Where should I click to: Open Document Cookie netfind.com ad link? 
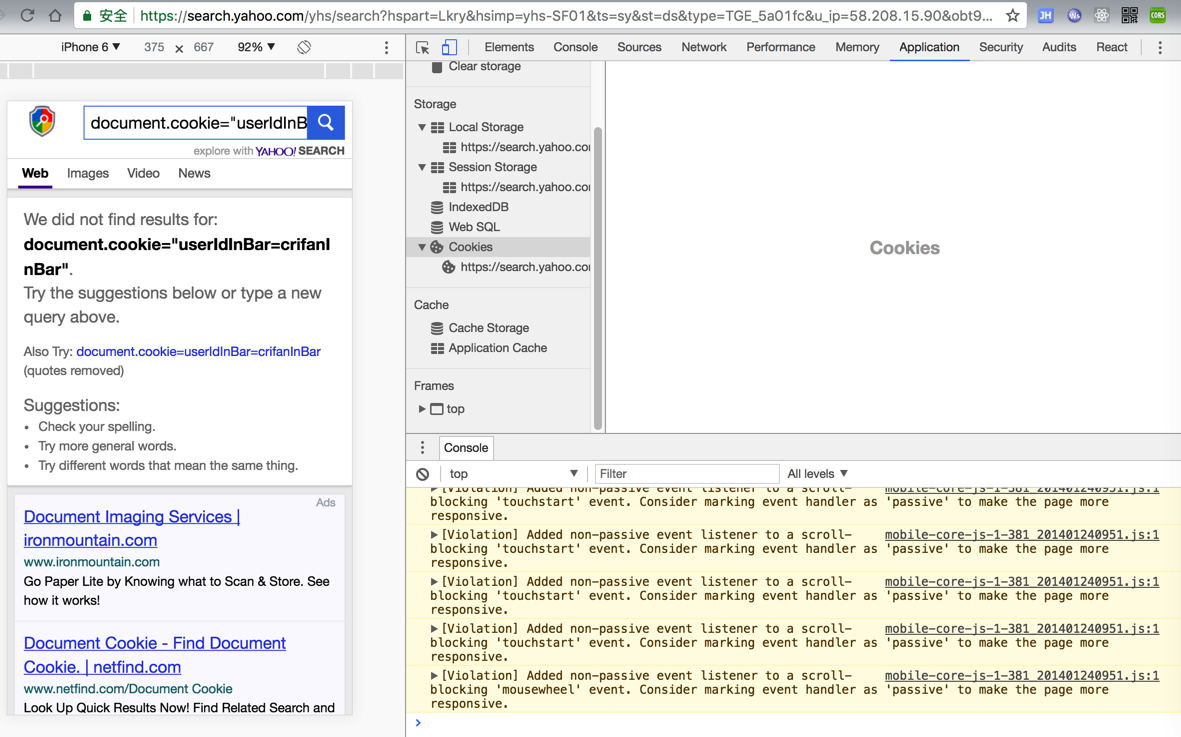tap(154, 655)
